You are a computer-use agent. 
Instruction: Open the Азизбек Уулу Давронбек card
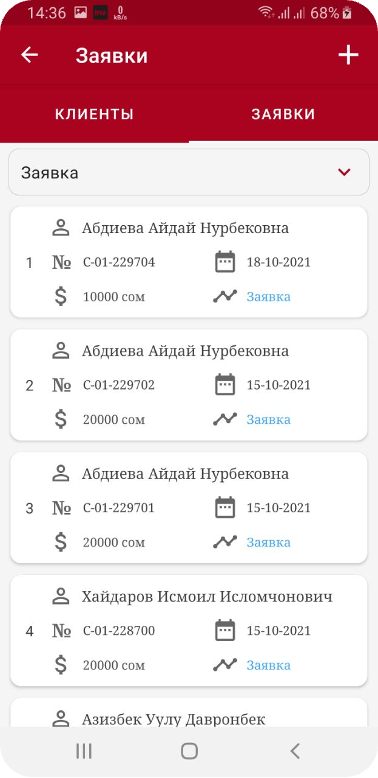coord(189,713)
